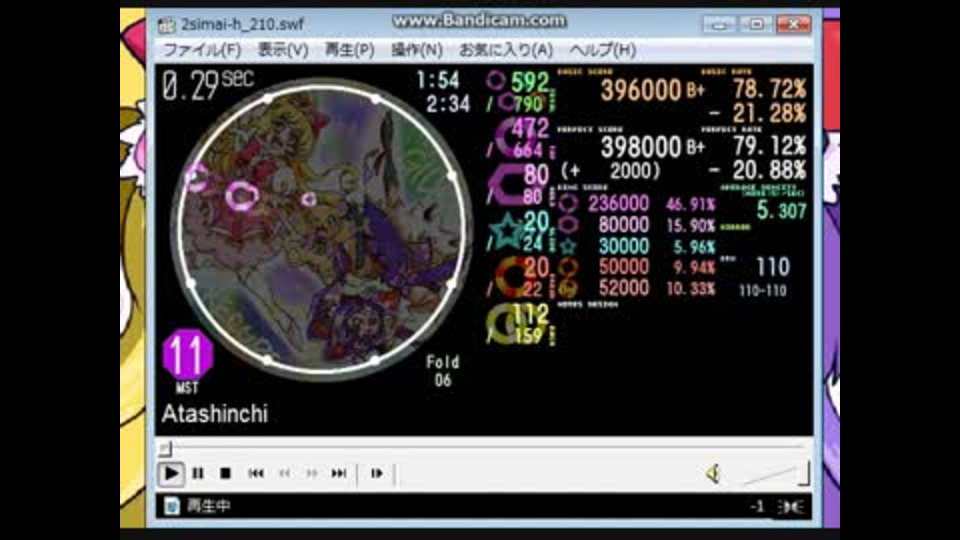Click the perfect score 398000
The image size is (960, 540).
[641, 147]
